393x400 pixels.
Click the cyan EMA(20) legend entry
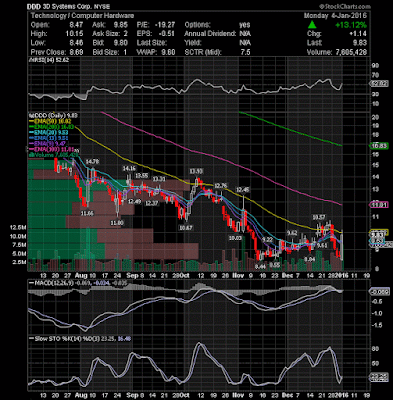[49, 133]
